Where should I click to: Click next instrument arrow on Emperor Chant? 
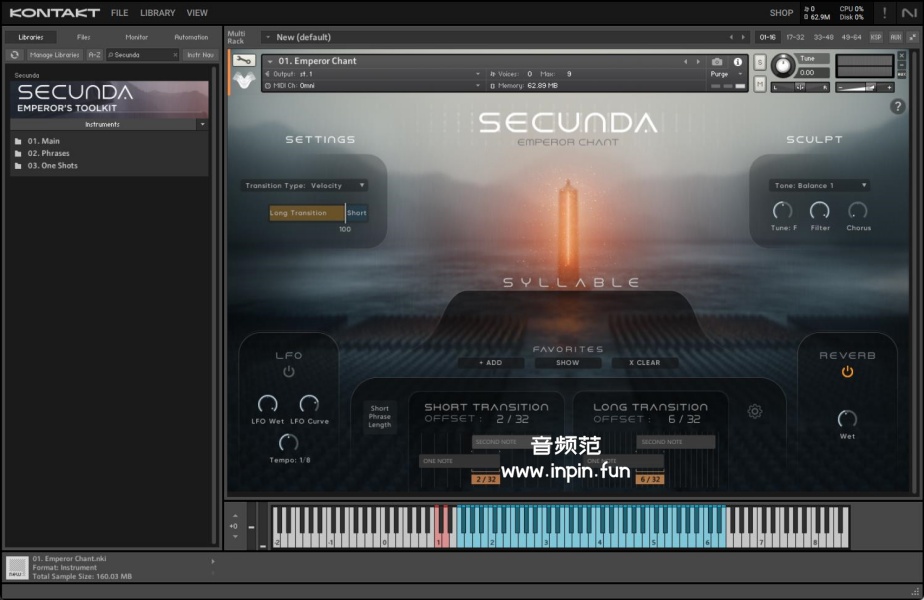click(x=698, y=61)
